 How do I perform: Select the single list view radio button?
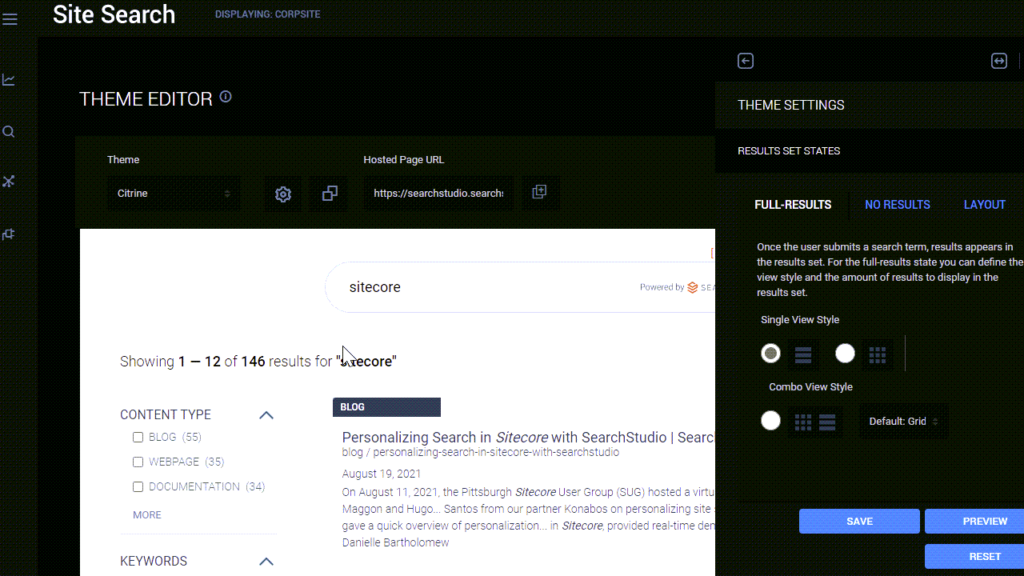tap(771, 353)
